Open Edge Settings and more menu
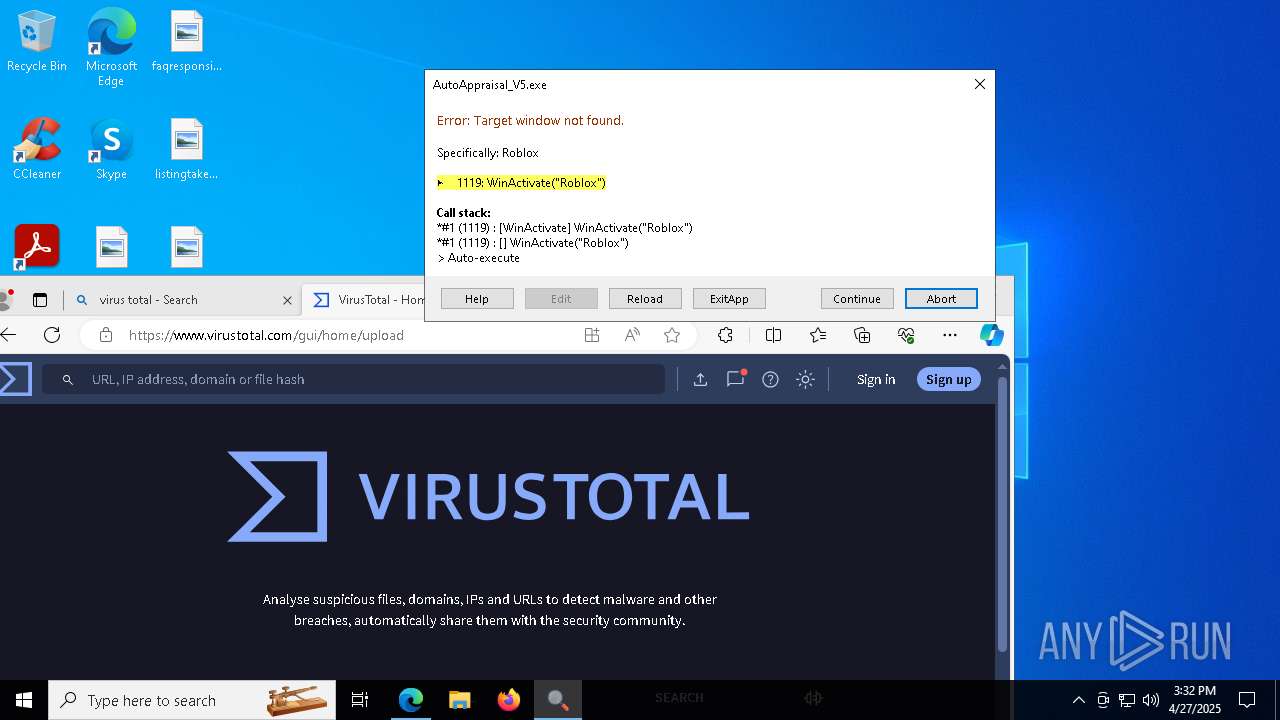1280x720 pixels. tap(950, 335)
